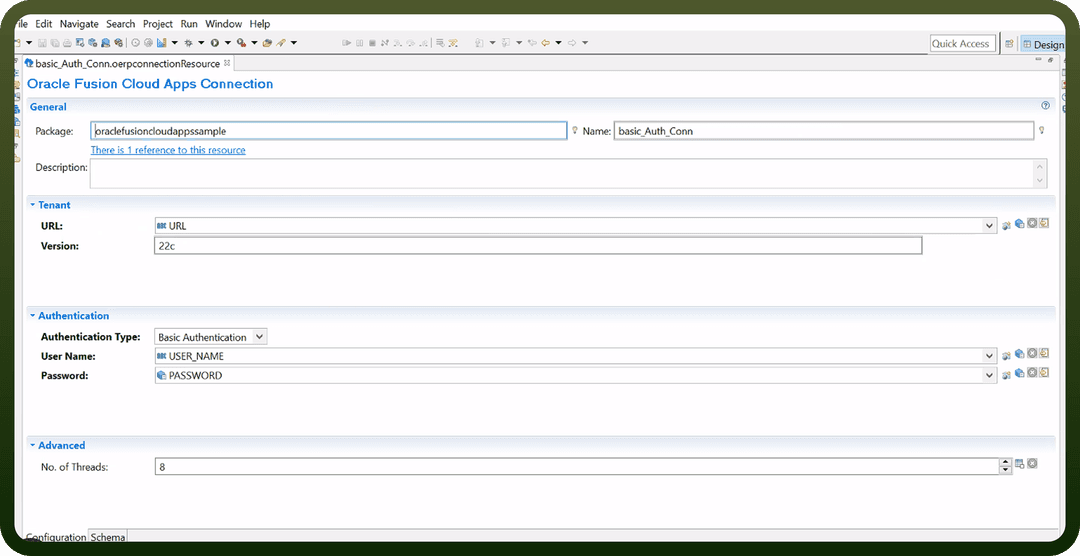The image size is (1080, 556).
Task: Click the property icon beside No. of Threads
Action: pos(1019,464)
